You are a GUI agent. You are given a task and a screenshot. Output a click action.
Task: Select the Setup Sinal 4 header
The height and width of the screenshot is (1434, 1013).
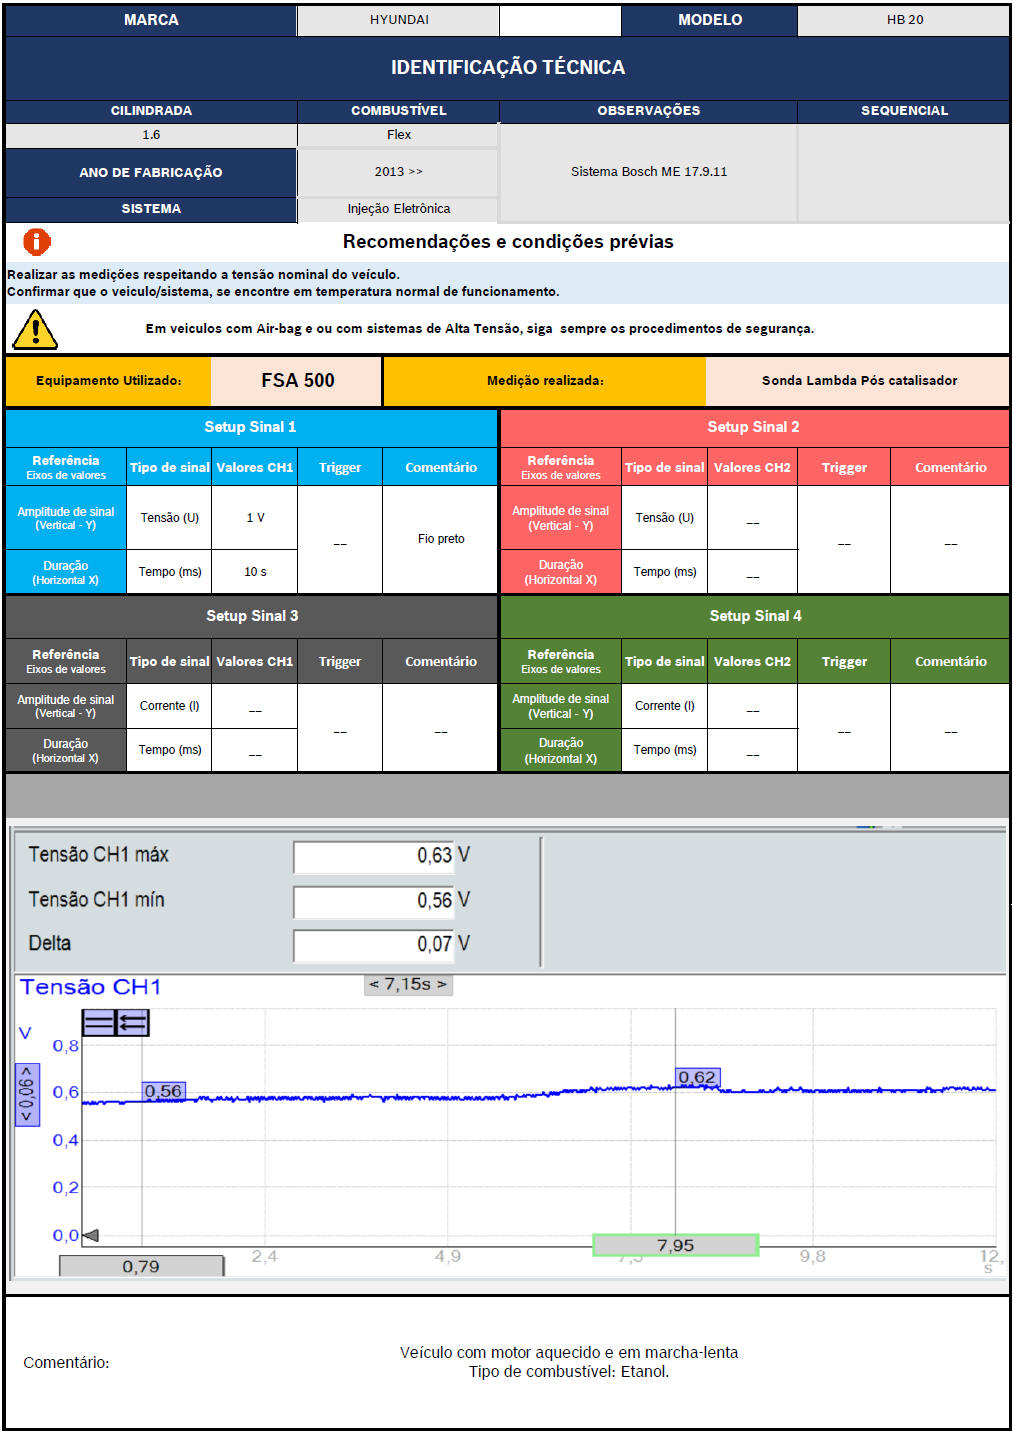[755, 616]
